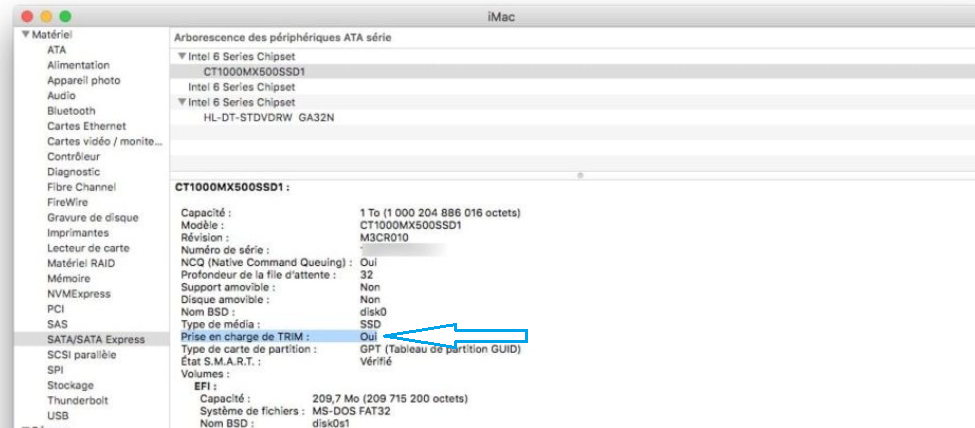Click Profondeur de la file d'attente label
The image size is (975, 428).
click(259, 274)
